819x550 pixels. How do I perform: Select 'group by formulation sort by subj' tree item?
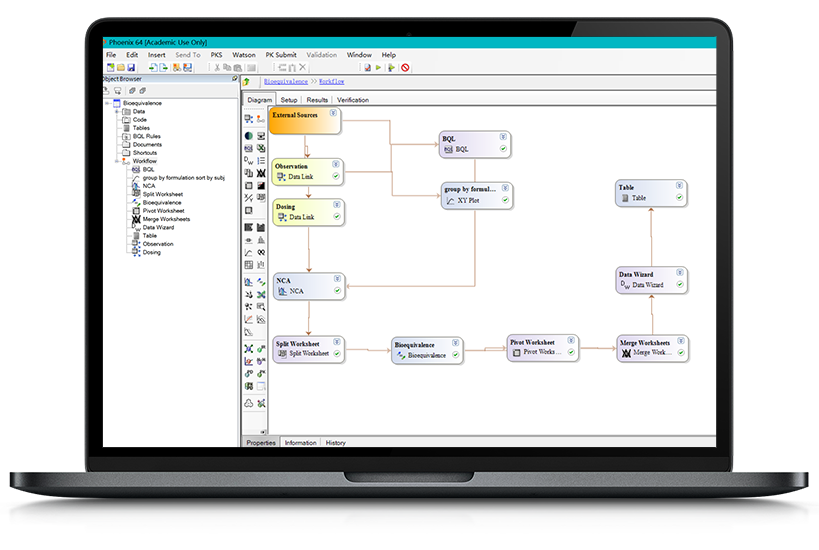tap(184, 178)
